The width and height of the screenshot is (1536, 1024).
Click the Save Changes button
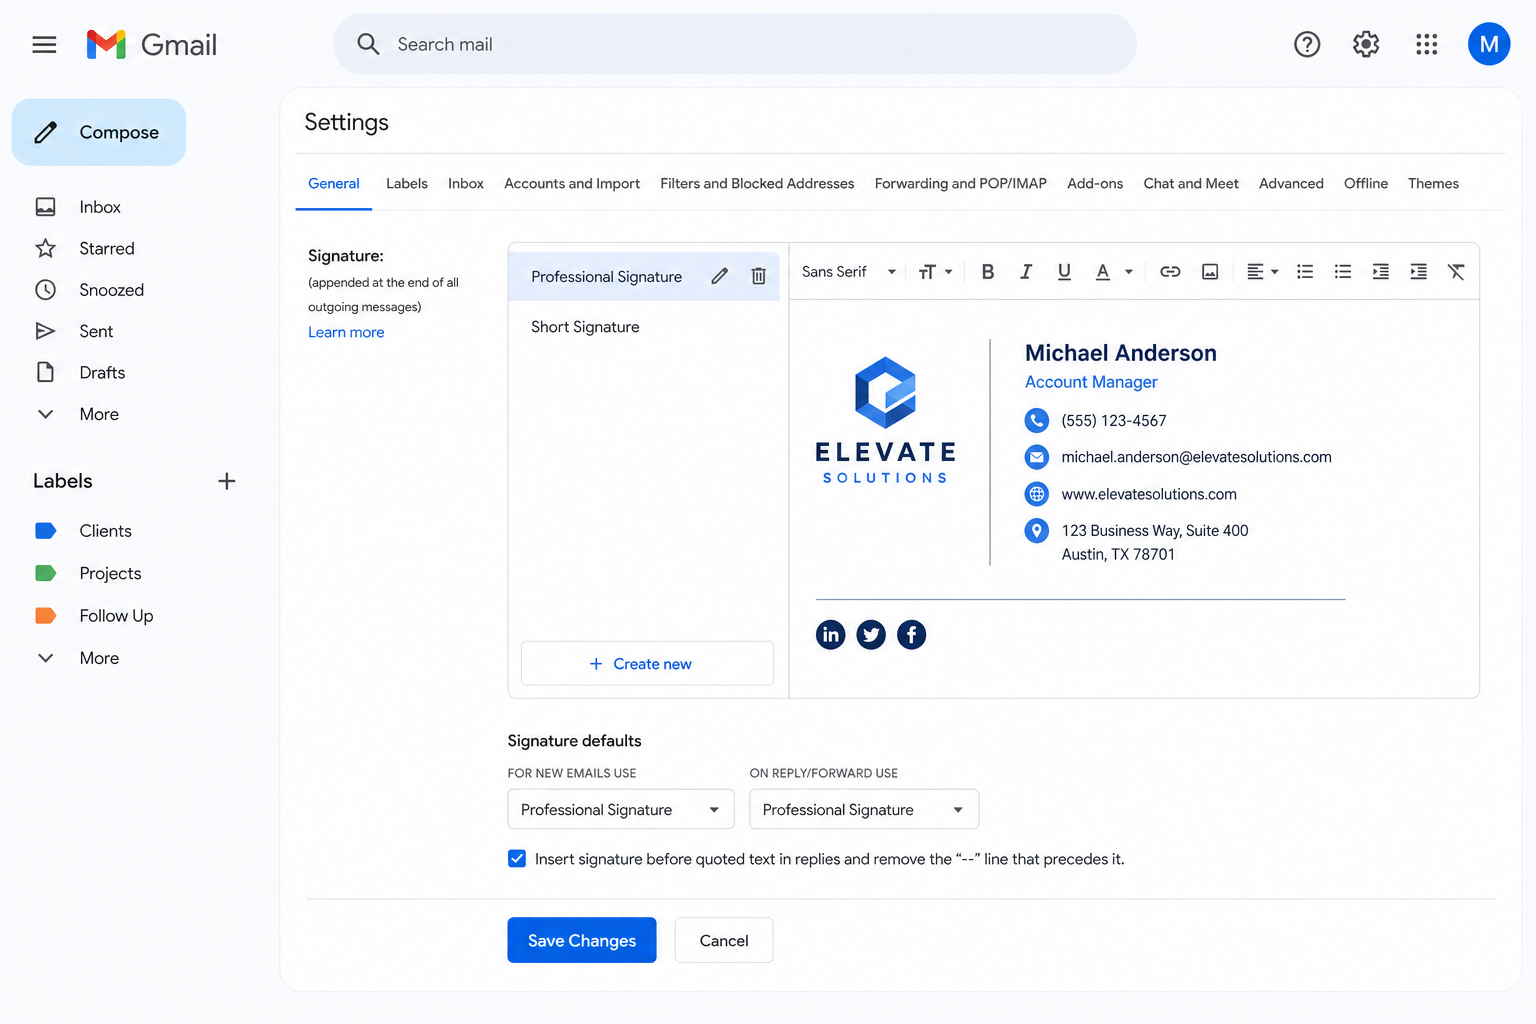pos(582,940)
